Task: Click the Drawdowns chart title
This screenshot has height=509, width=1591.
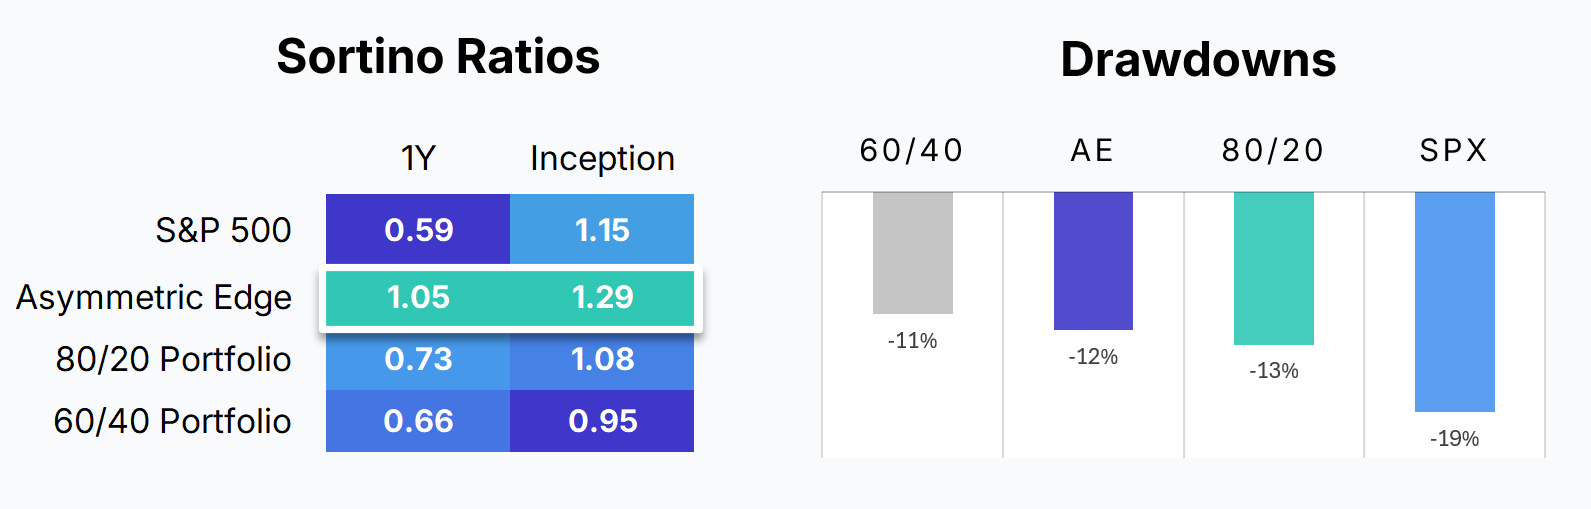Action: coord(1198,60)
